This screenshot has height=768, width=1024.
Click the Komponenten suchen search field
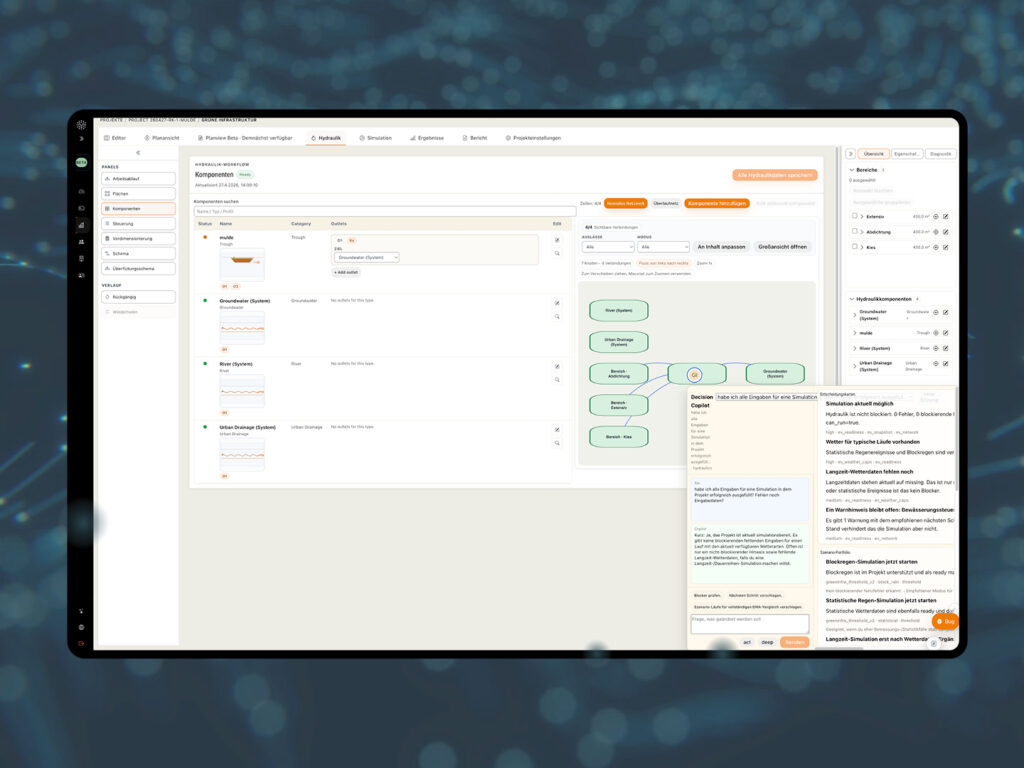[385, 212]
